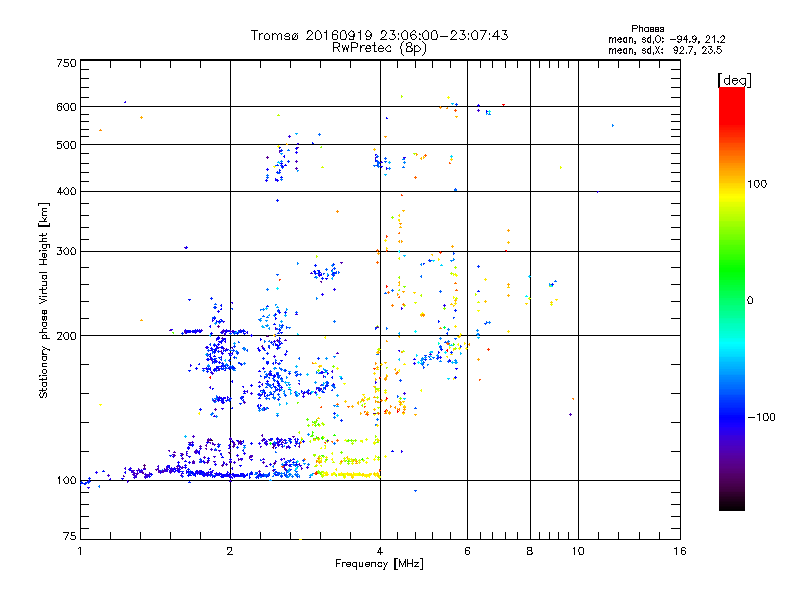Click the "4" frequency tick label

380,551
